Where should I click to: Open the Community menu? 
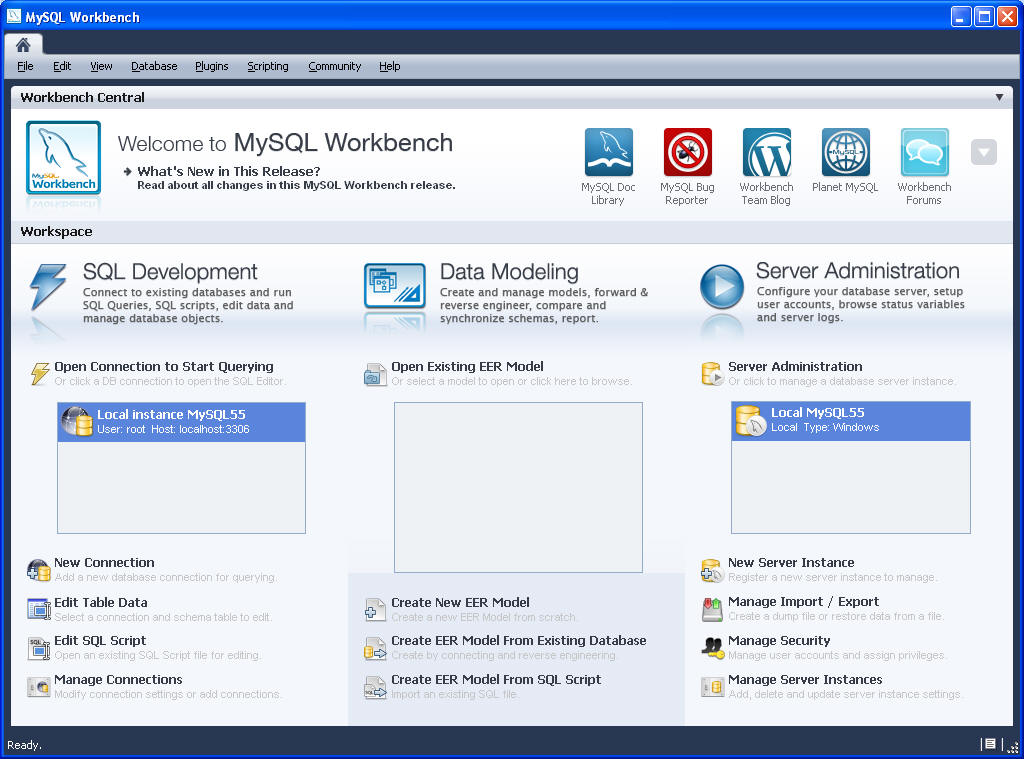click(334, 66)
